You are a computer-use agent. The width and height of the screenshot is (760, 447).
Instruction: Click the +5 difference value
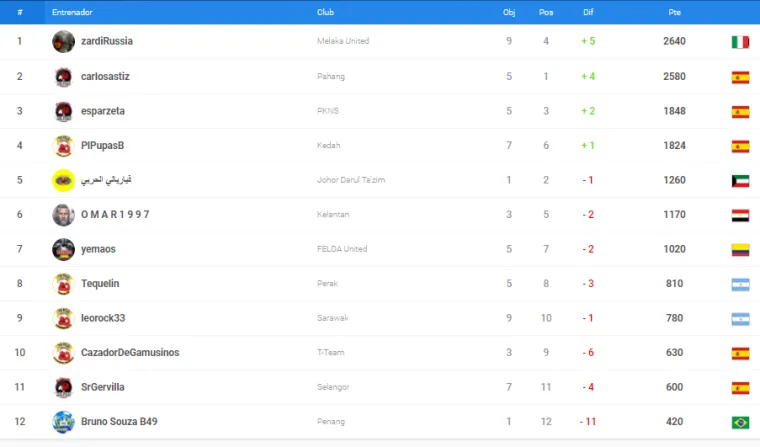pyautogui.click(x=588, y=41)
